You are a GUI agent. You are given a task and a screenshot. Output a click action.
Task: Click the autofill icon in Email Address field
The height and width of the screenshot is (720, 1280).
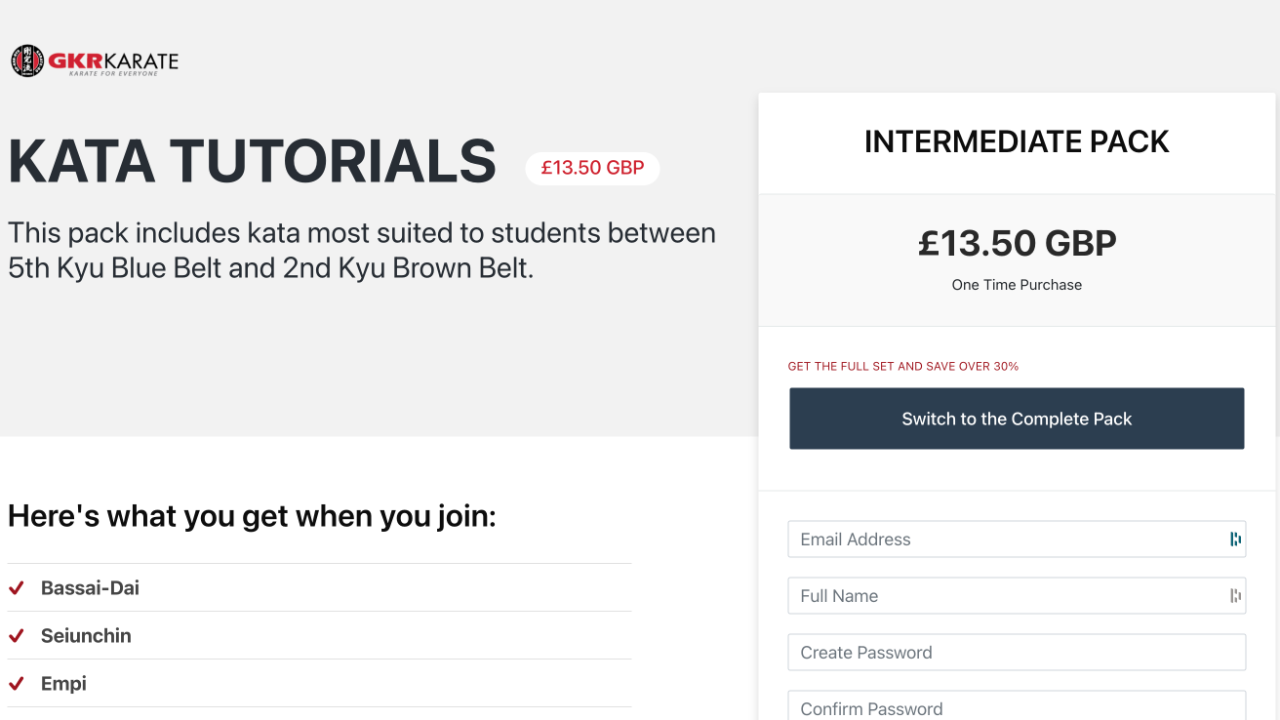[x=1235, y=539]
